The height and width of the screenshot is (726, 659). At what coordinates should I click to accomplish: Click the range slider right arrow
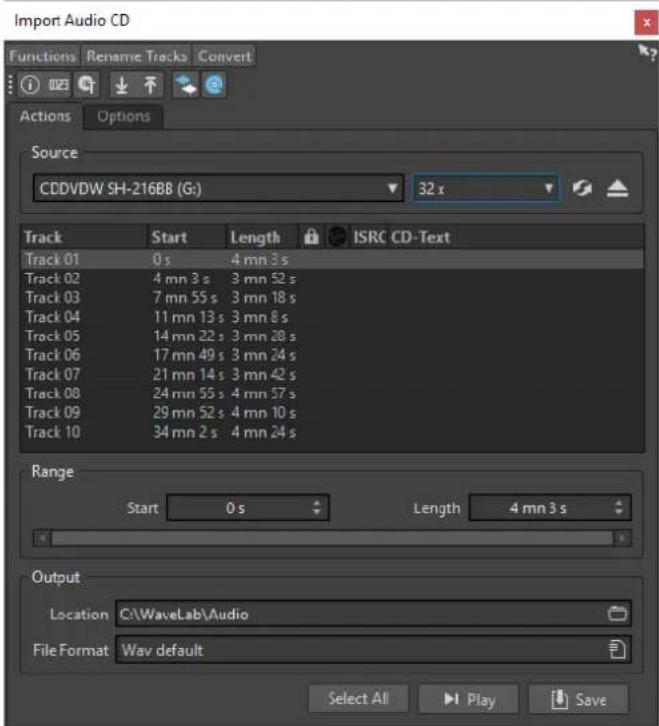pyautogui.click(x=622, y=538)
